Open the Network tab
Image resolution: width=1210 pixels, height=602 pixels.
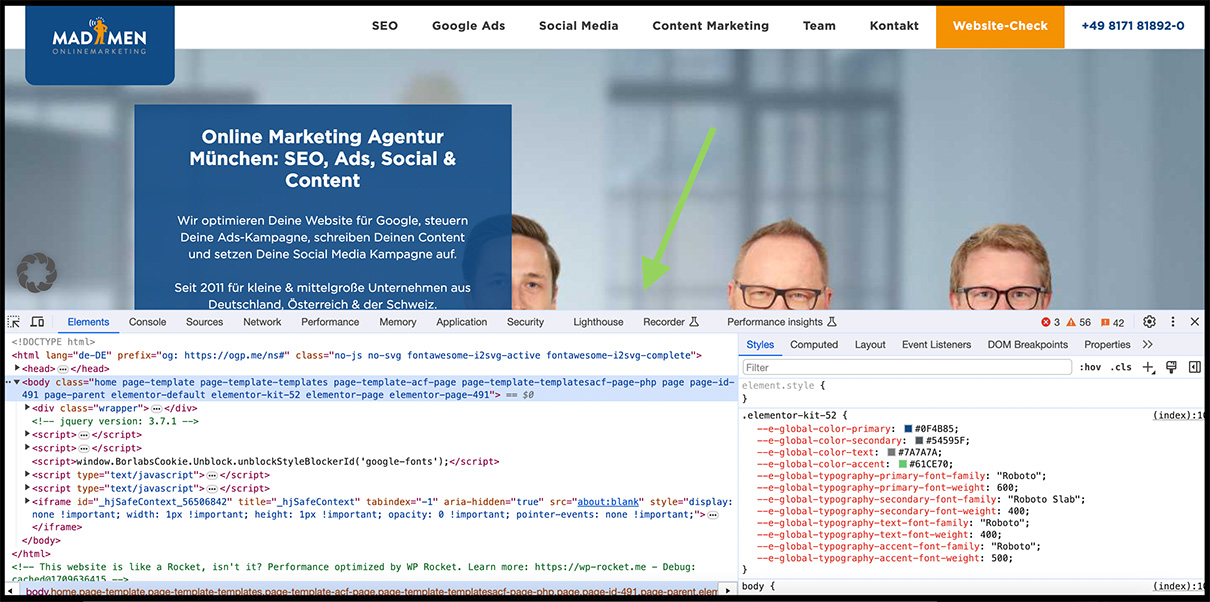click(262, 322)
